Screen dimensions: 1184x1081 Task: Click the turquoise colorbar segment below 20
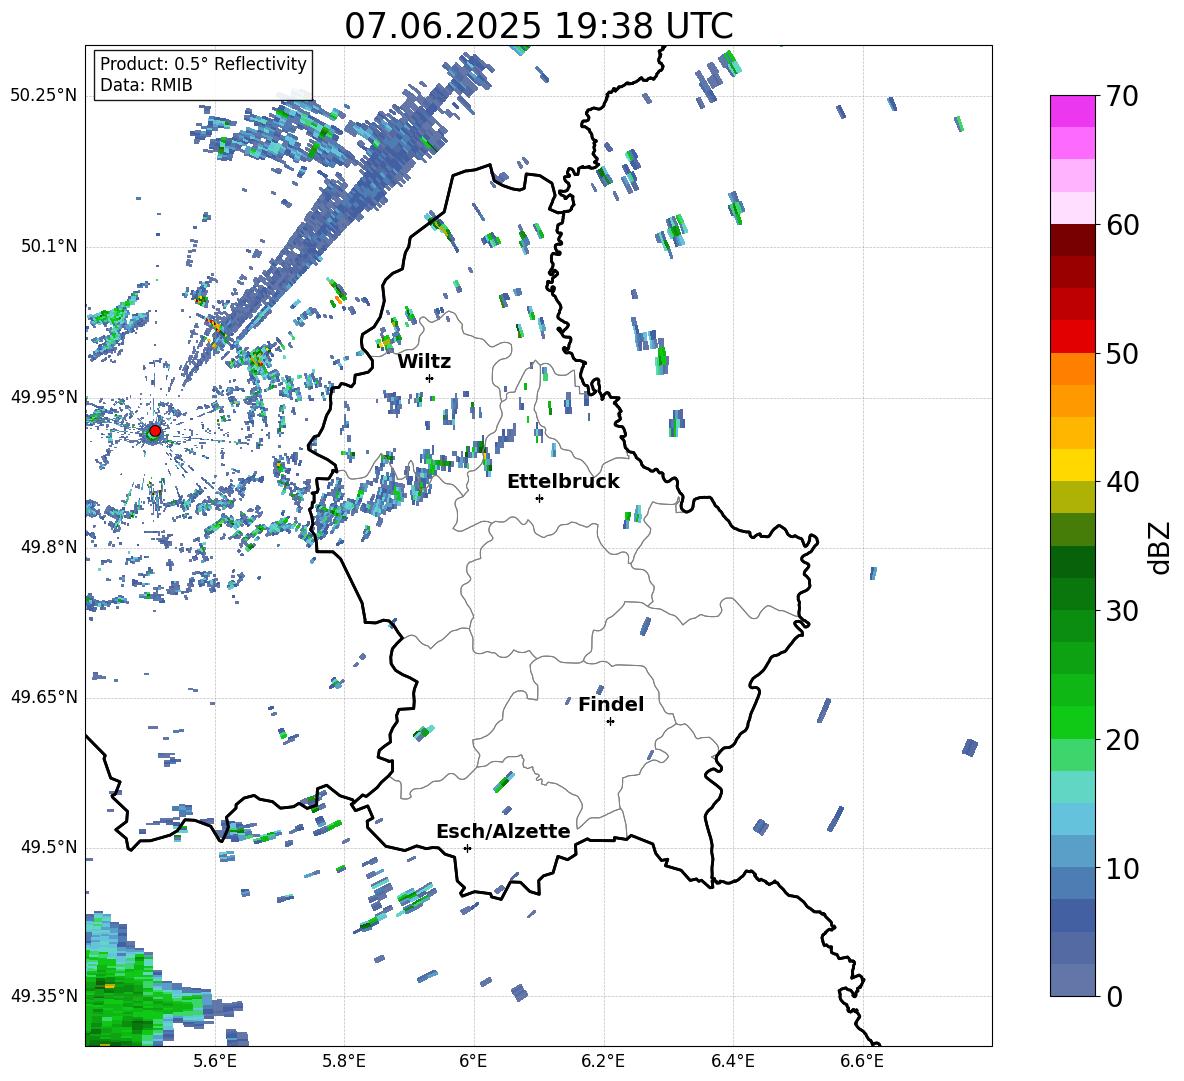click(x=1072, y=787)
